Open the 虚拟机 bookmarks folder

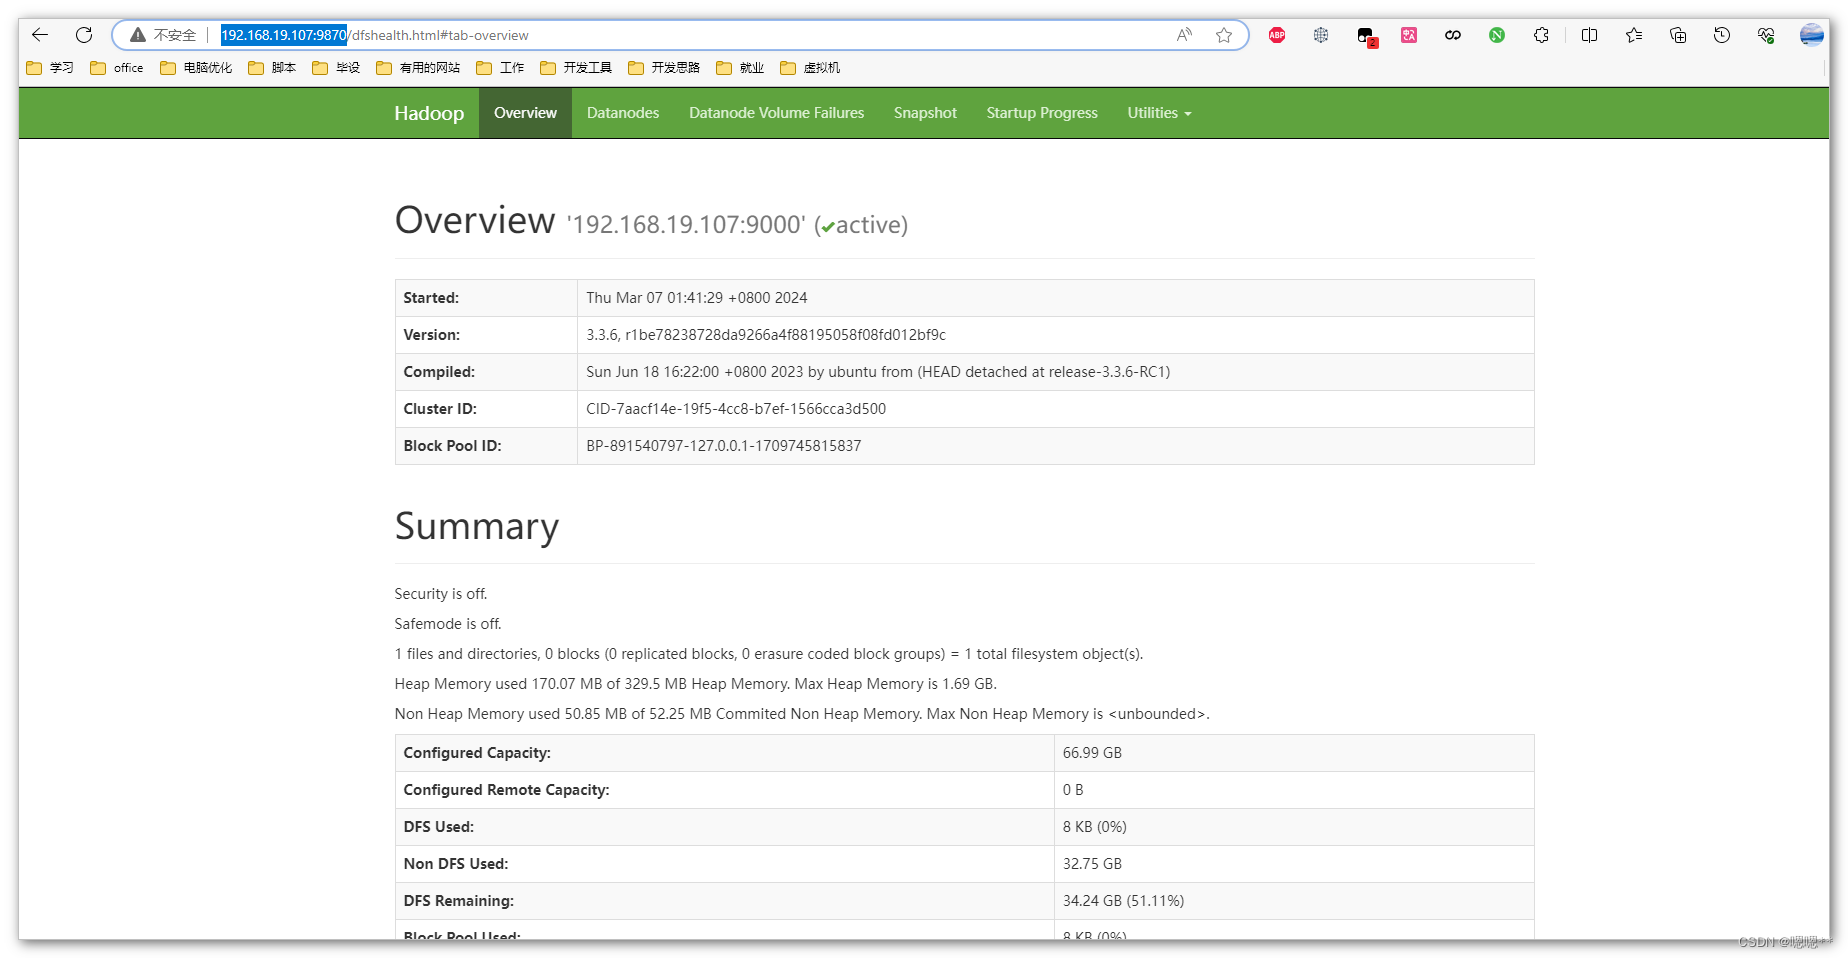pos(810,68)
